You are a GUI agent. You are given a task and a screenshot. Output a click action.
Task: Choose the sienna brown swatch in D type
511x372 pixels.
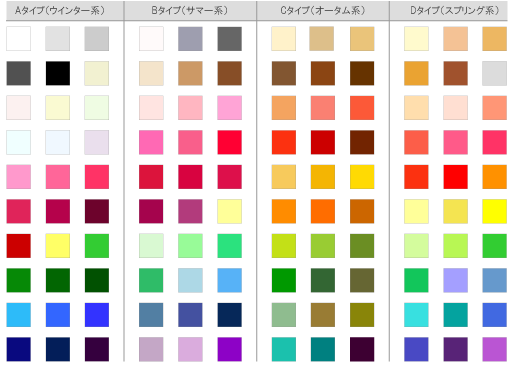coord(456,73)
